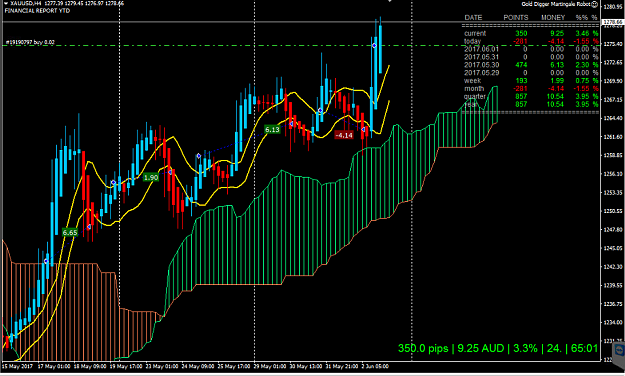Click the 'current' row label in report
Screen dimensions: 625x376
[475, 33]
